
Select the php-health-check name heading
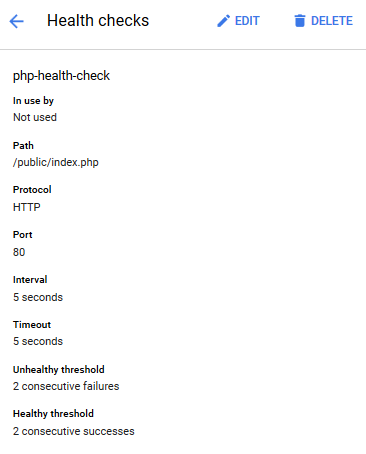point(61,76)
